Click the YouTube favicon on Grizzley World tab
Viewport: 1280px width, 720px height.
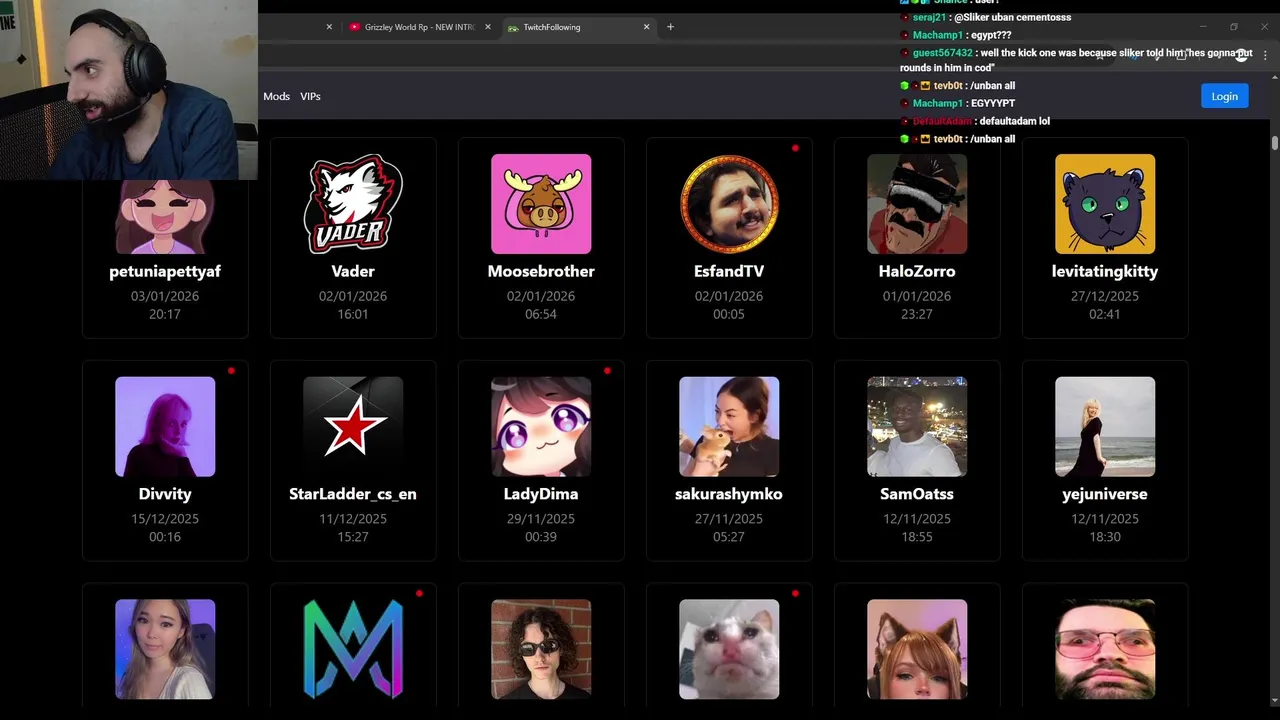[355, 27]
